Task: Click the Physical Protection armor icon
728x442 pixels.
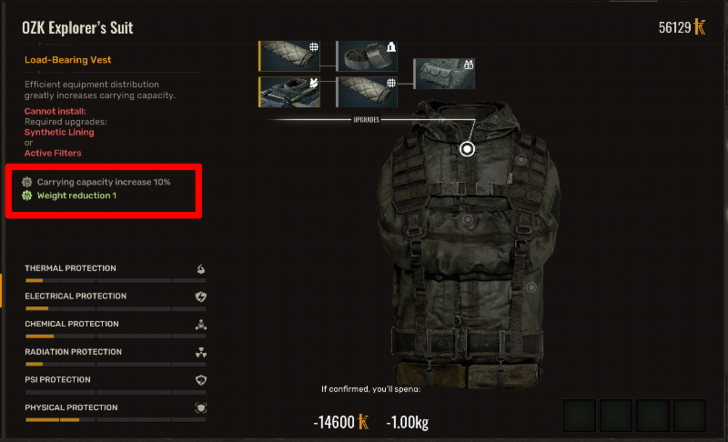Action: (201, 408)
